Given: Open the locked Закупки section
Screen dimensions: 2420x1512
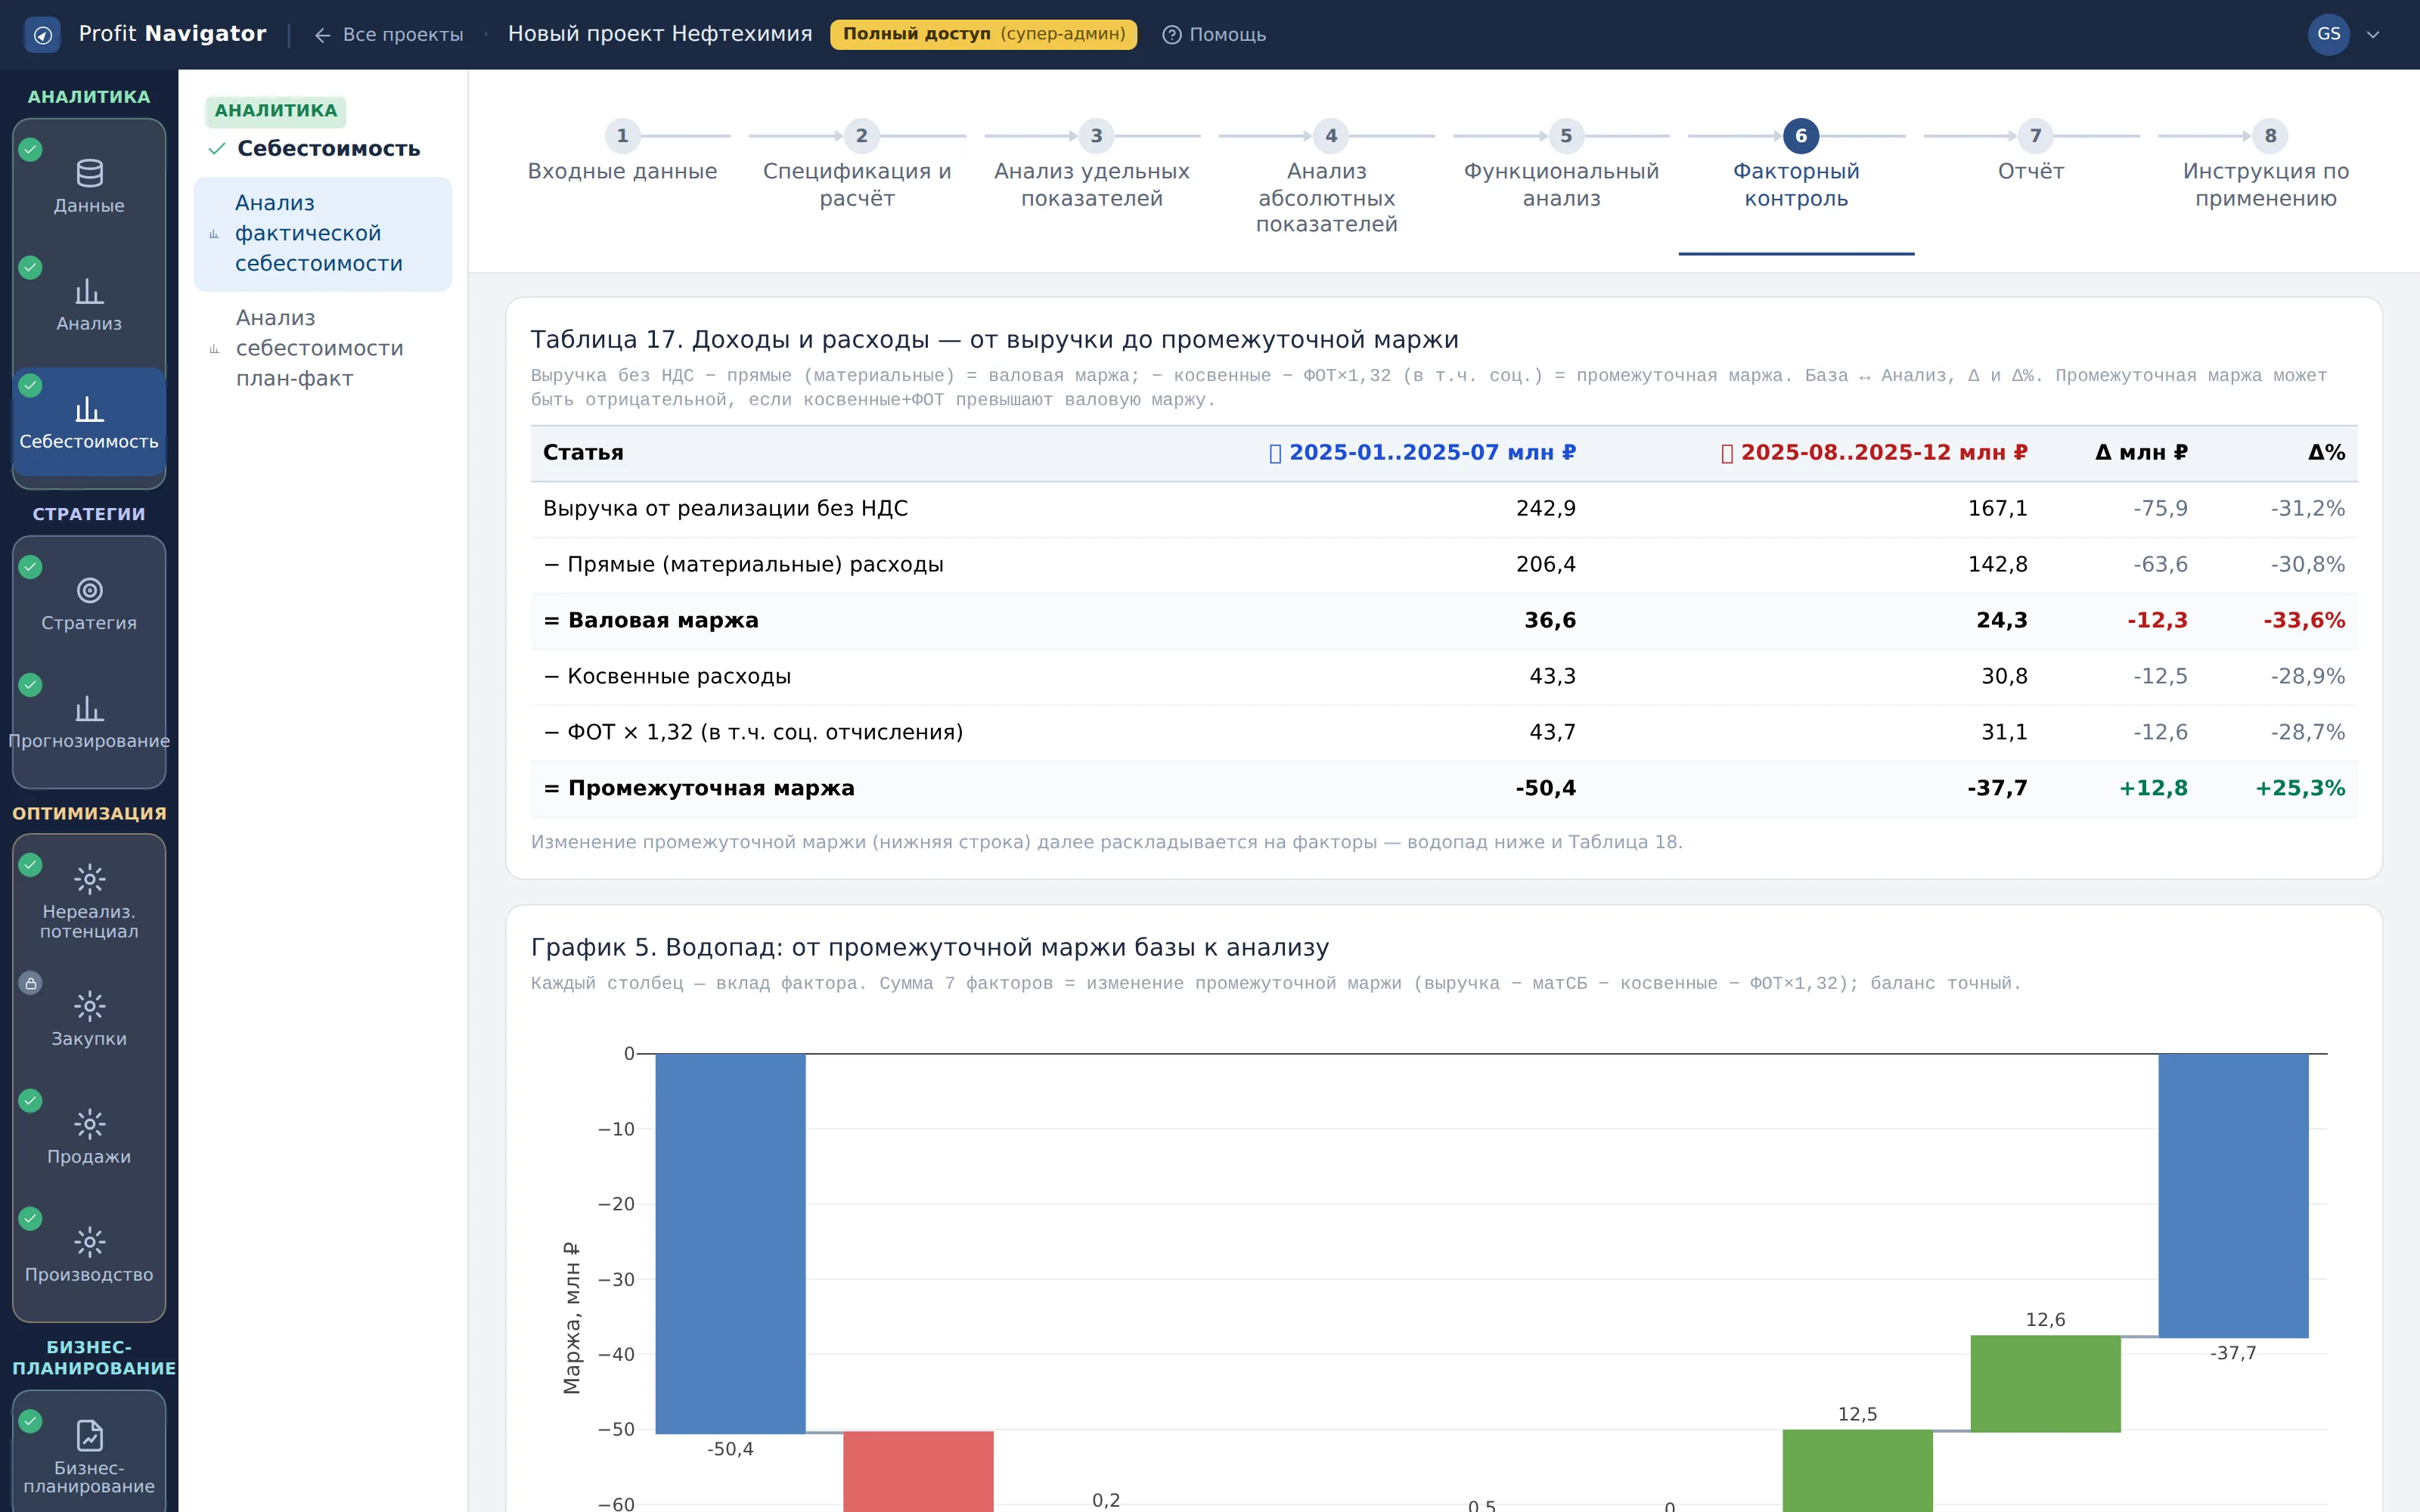Looking at the screenshot, I should tap(89, 1018).
